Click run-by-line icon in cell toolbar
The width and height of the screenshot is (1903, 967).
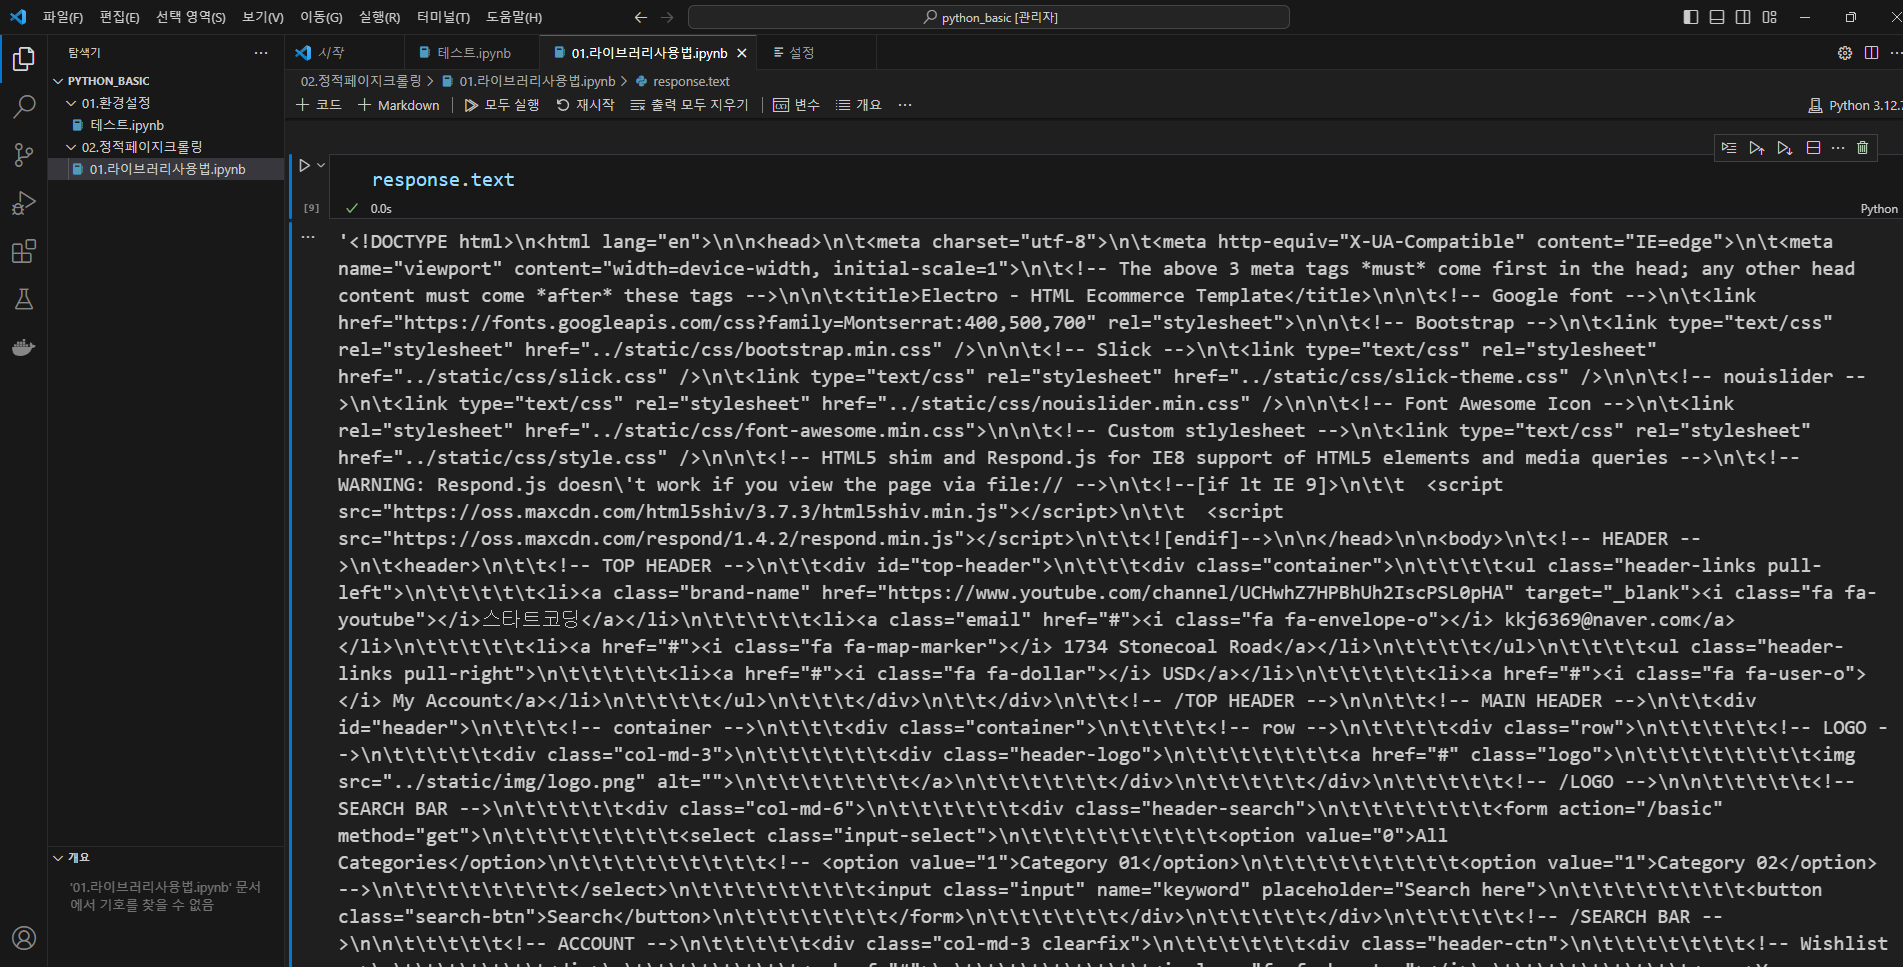[x=1729, y=148]
